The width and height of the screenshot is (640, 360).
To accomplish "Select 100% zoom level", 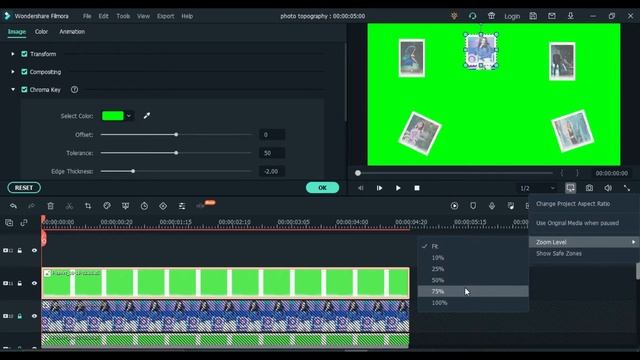I will 473,303.
